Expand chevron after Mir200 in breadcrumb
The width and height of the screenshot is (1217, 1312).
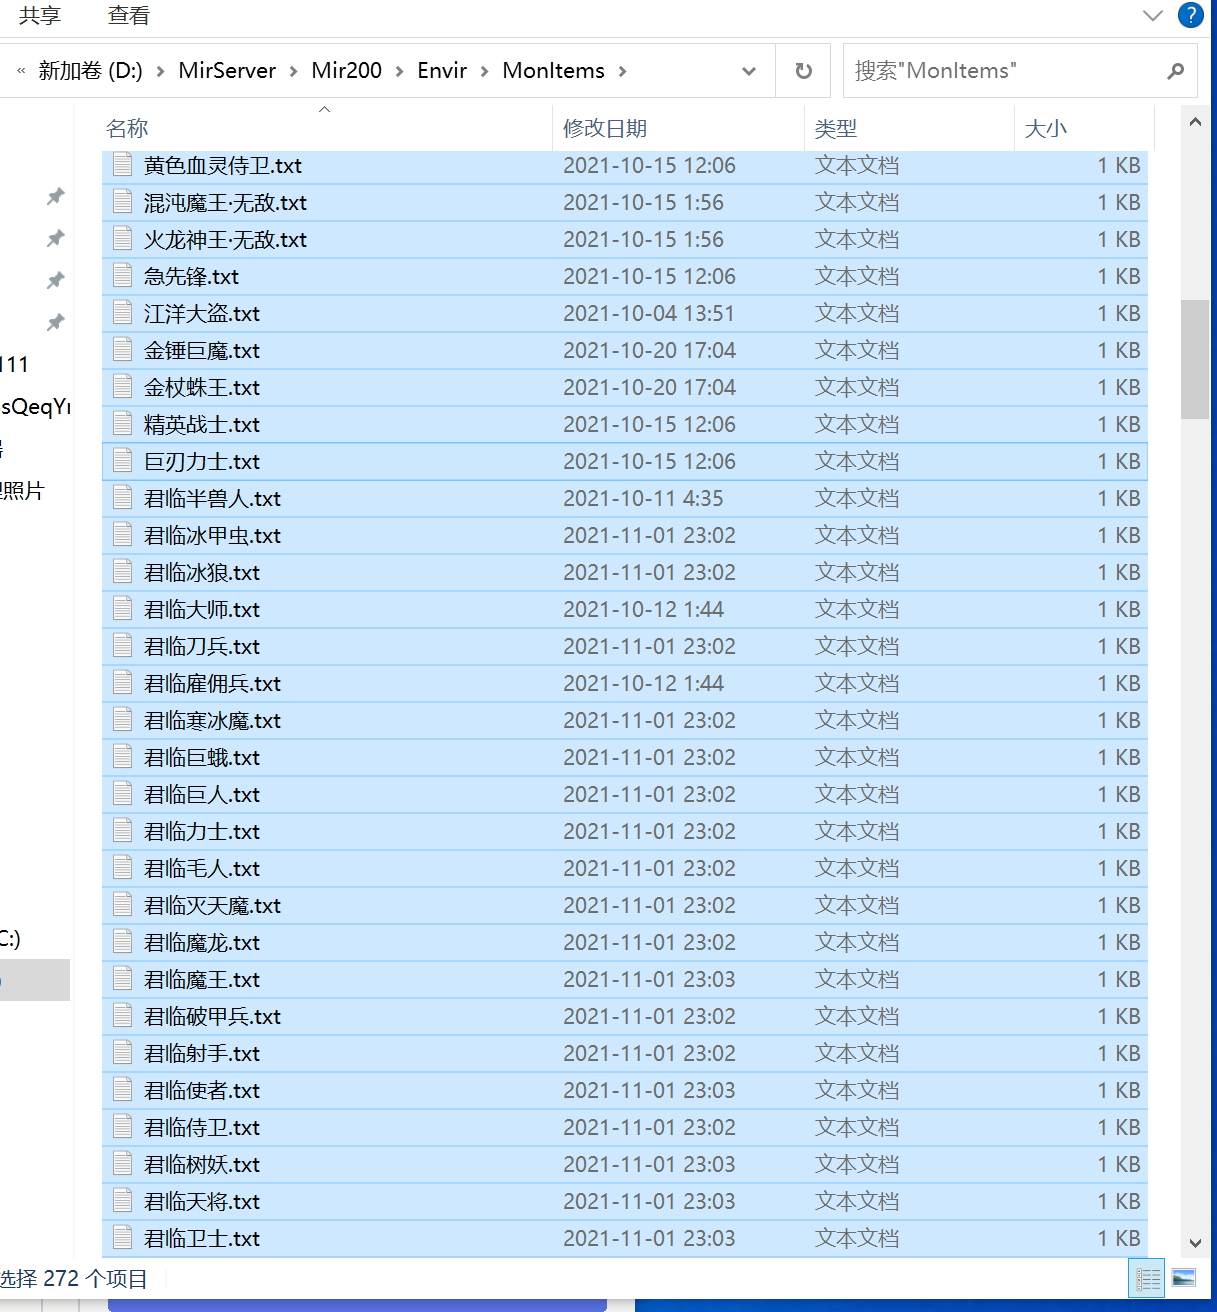pos(399,71)
